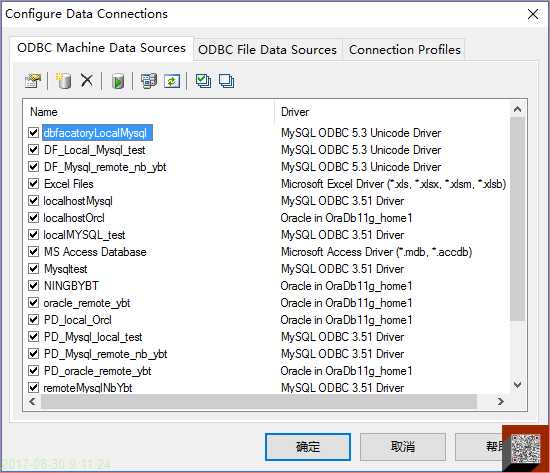Toggle the Mysqltest checkbox
The height and width of the screenshot is (473, 550).
33,269
